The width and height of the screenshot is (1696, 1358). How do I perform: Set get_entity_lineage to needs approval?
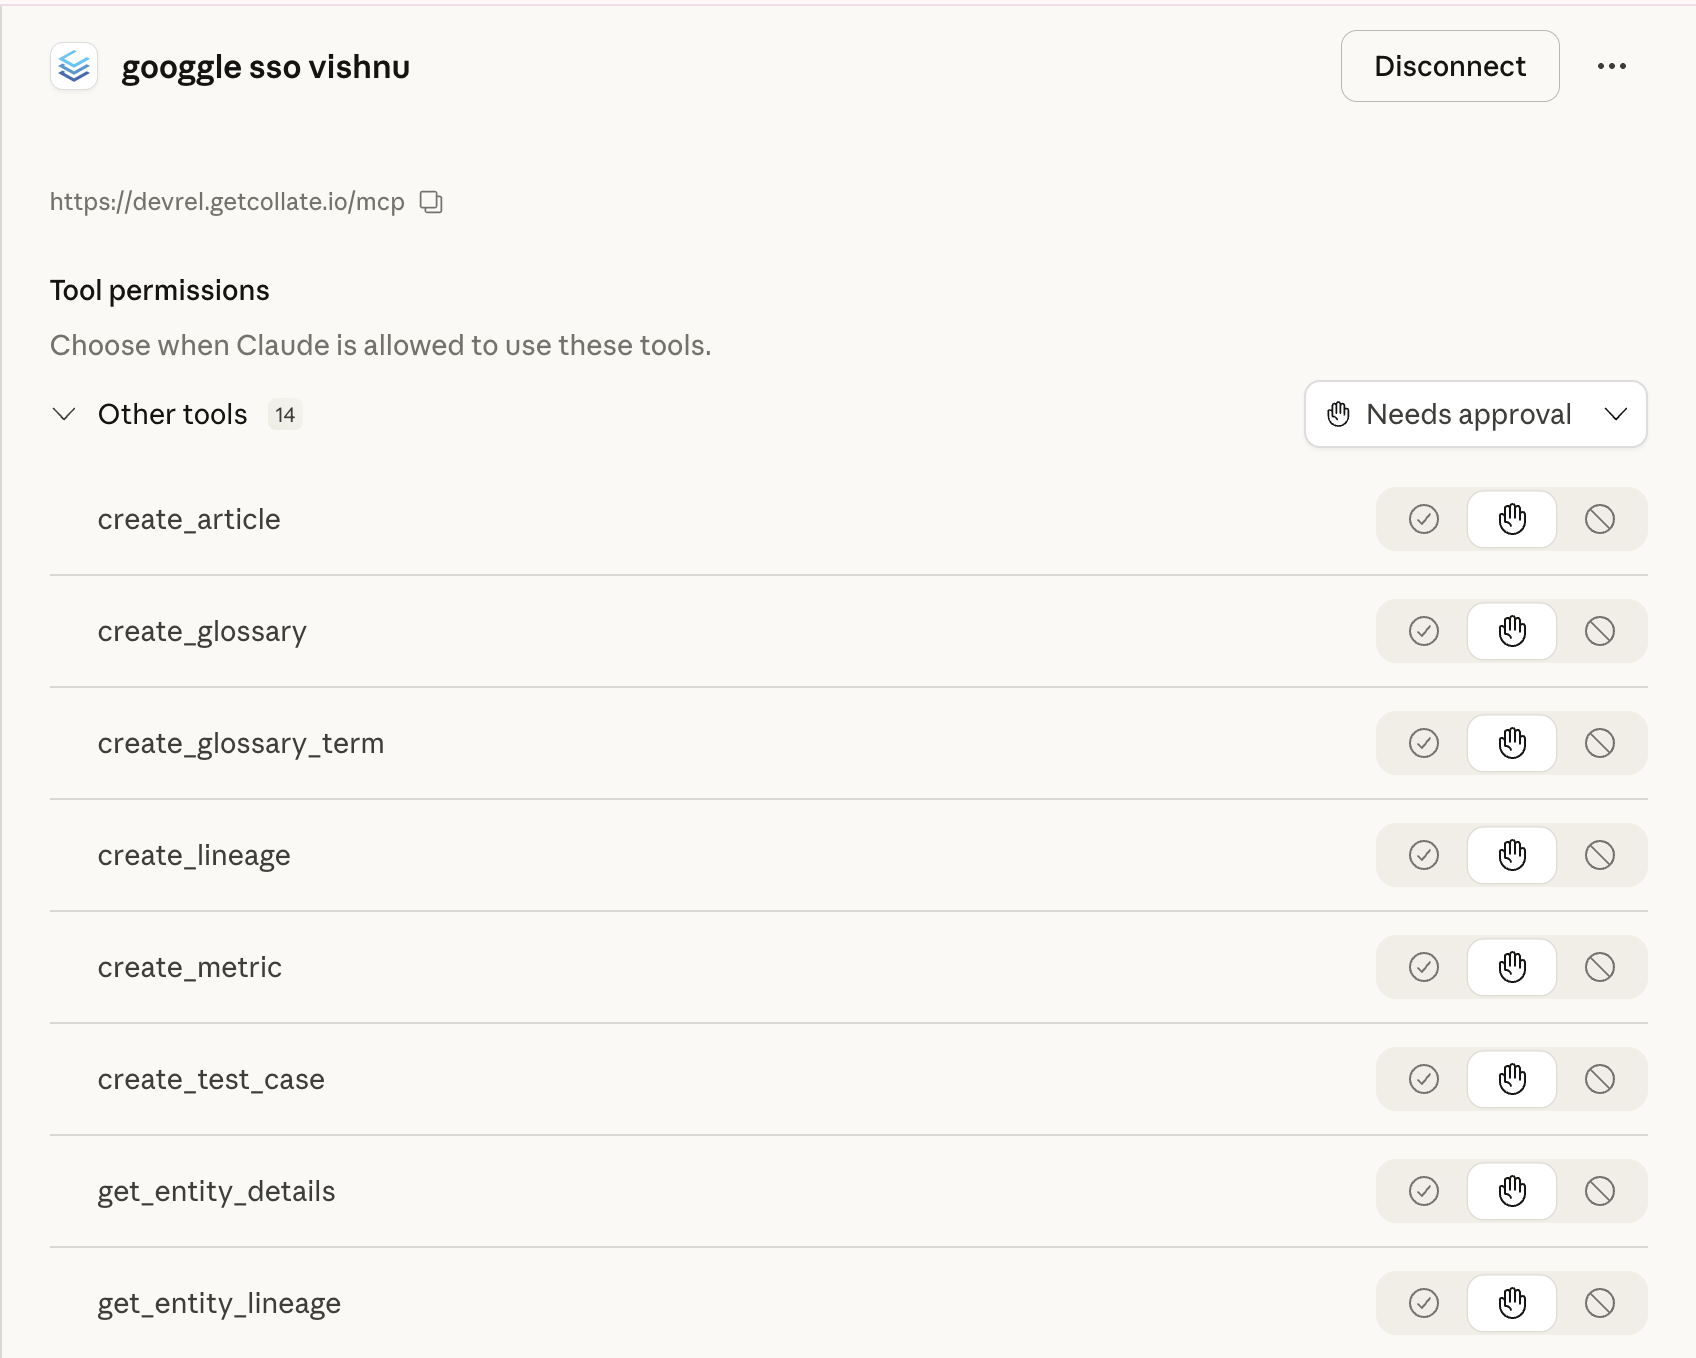click(1512, 1303)
